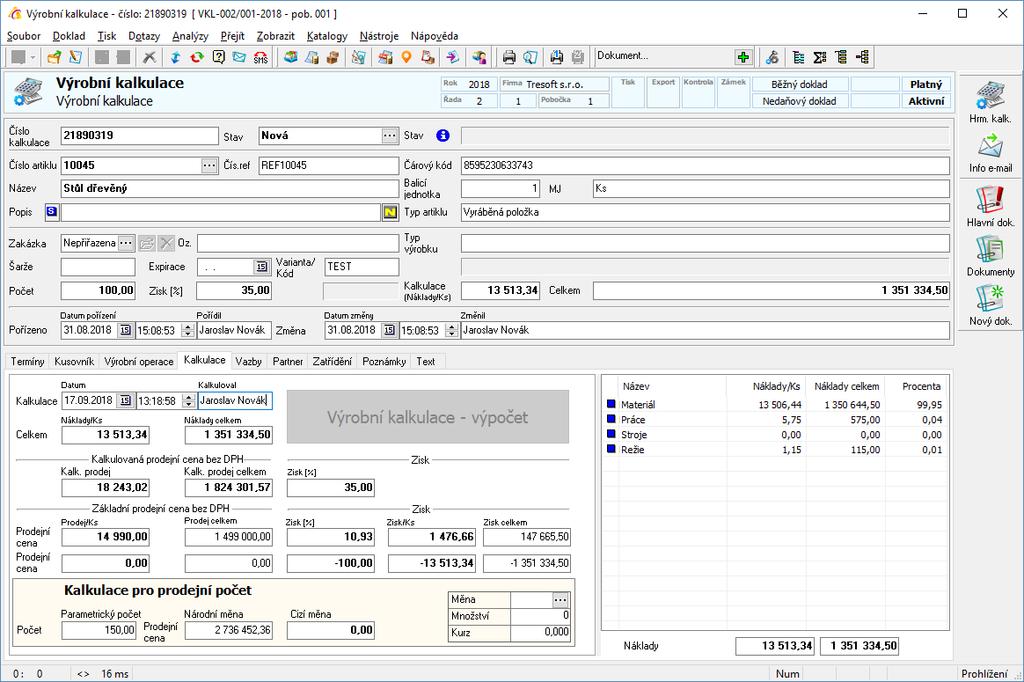
Task: Click the Stroje row in cost table
Action: coord(774,434)
